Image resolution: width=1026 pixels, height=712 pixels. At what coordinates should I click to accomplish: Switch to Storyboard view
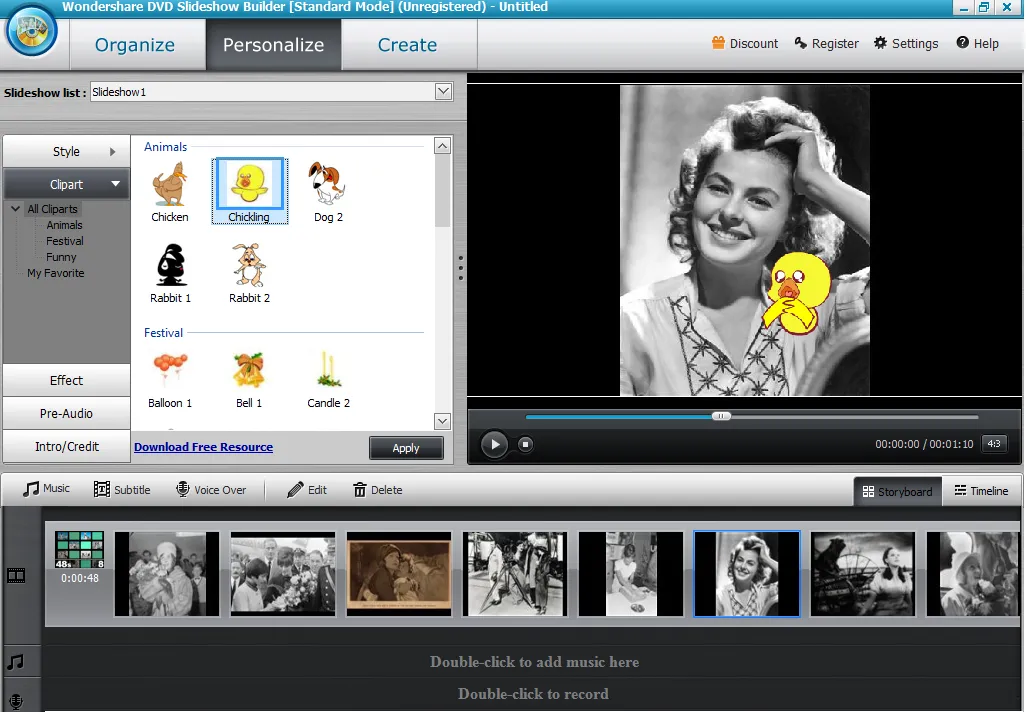click(897, 490)
